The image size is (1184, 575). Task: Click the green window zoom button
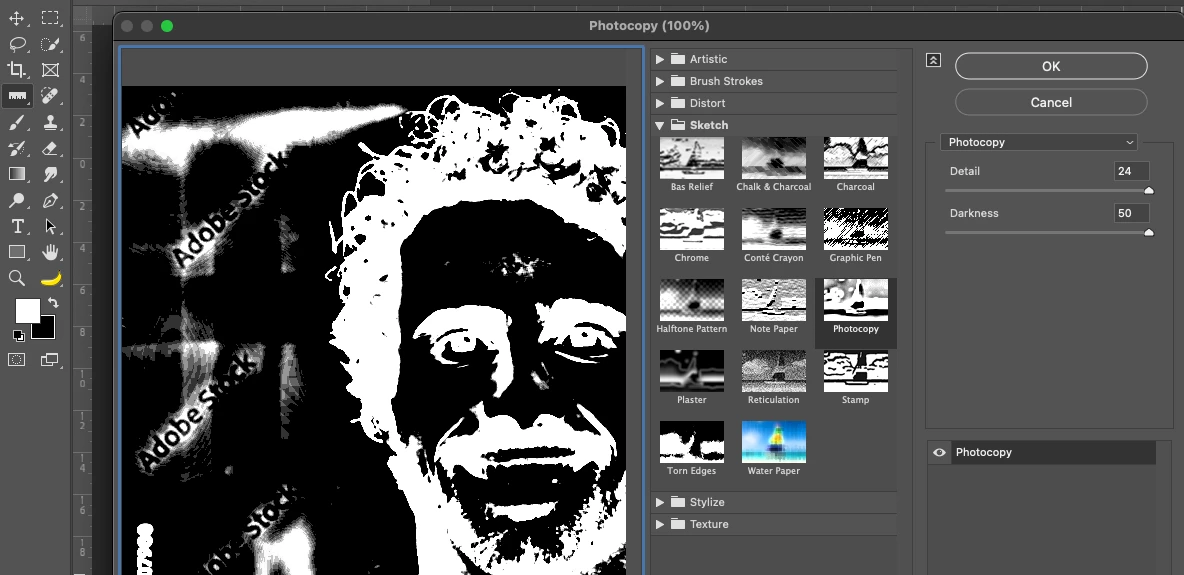tap(167, 26)
